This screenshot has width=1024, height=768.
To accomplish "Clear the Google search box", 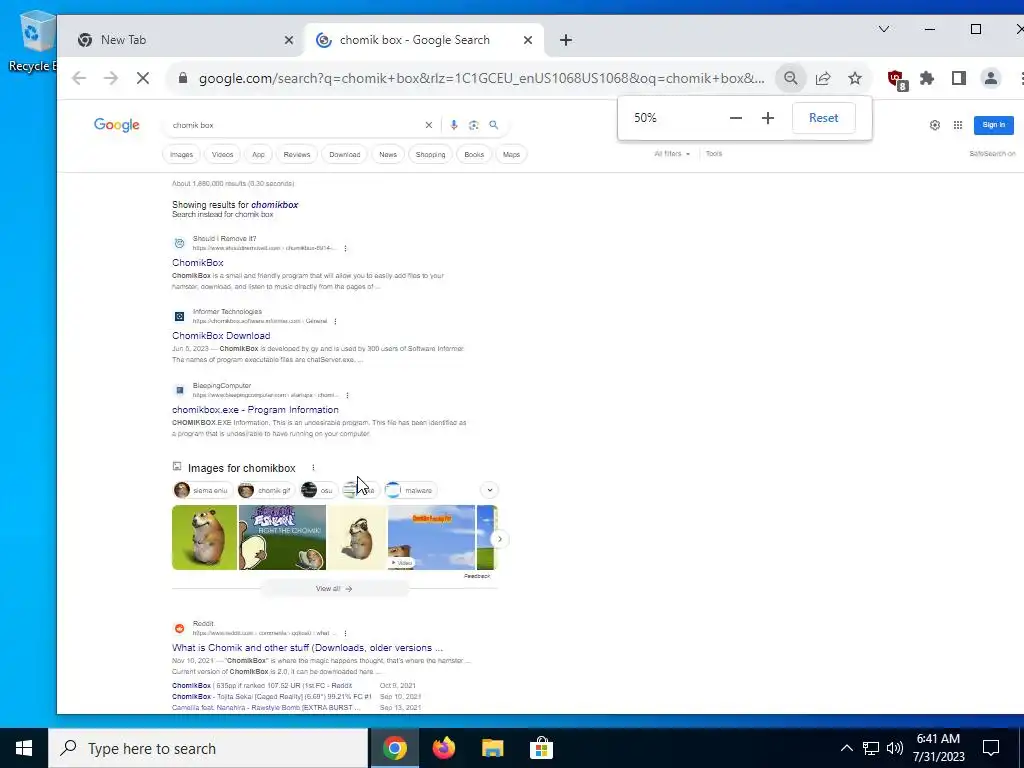I will click(x=428, y=125).
